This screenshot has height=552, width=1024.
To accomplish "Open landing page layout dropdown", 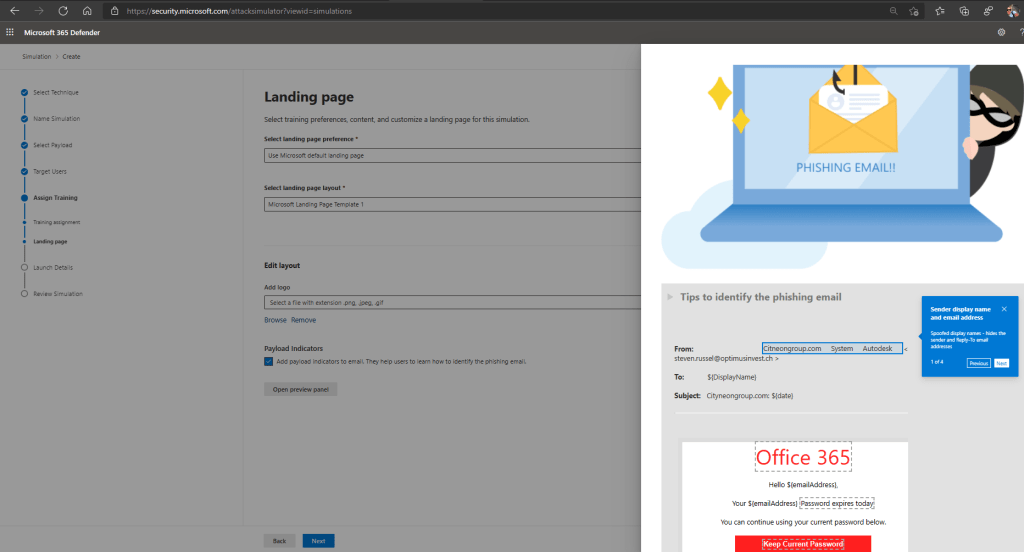I will (450, 204).
